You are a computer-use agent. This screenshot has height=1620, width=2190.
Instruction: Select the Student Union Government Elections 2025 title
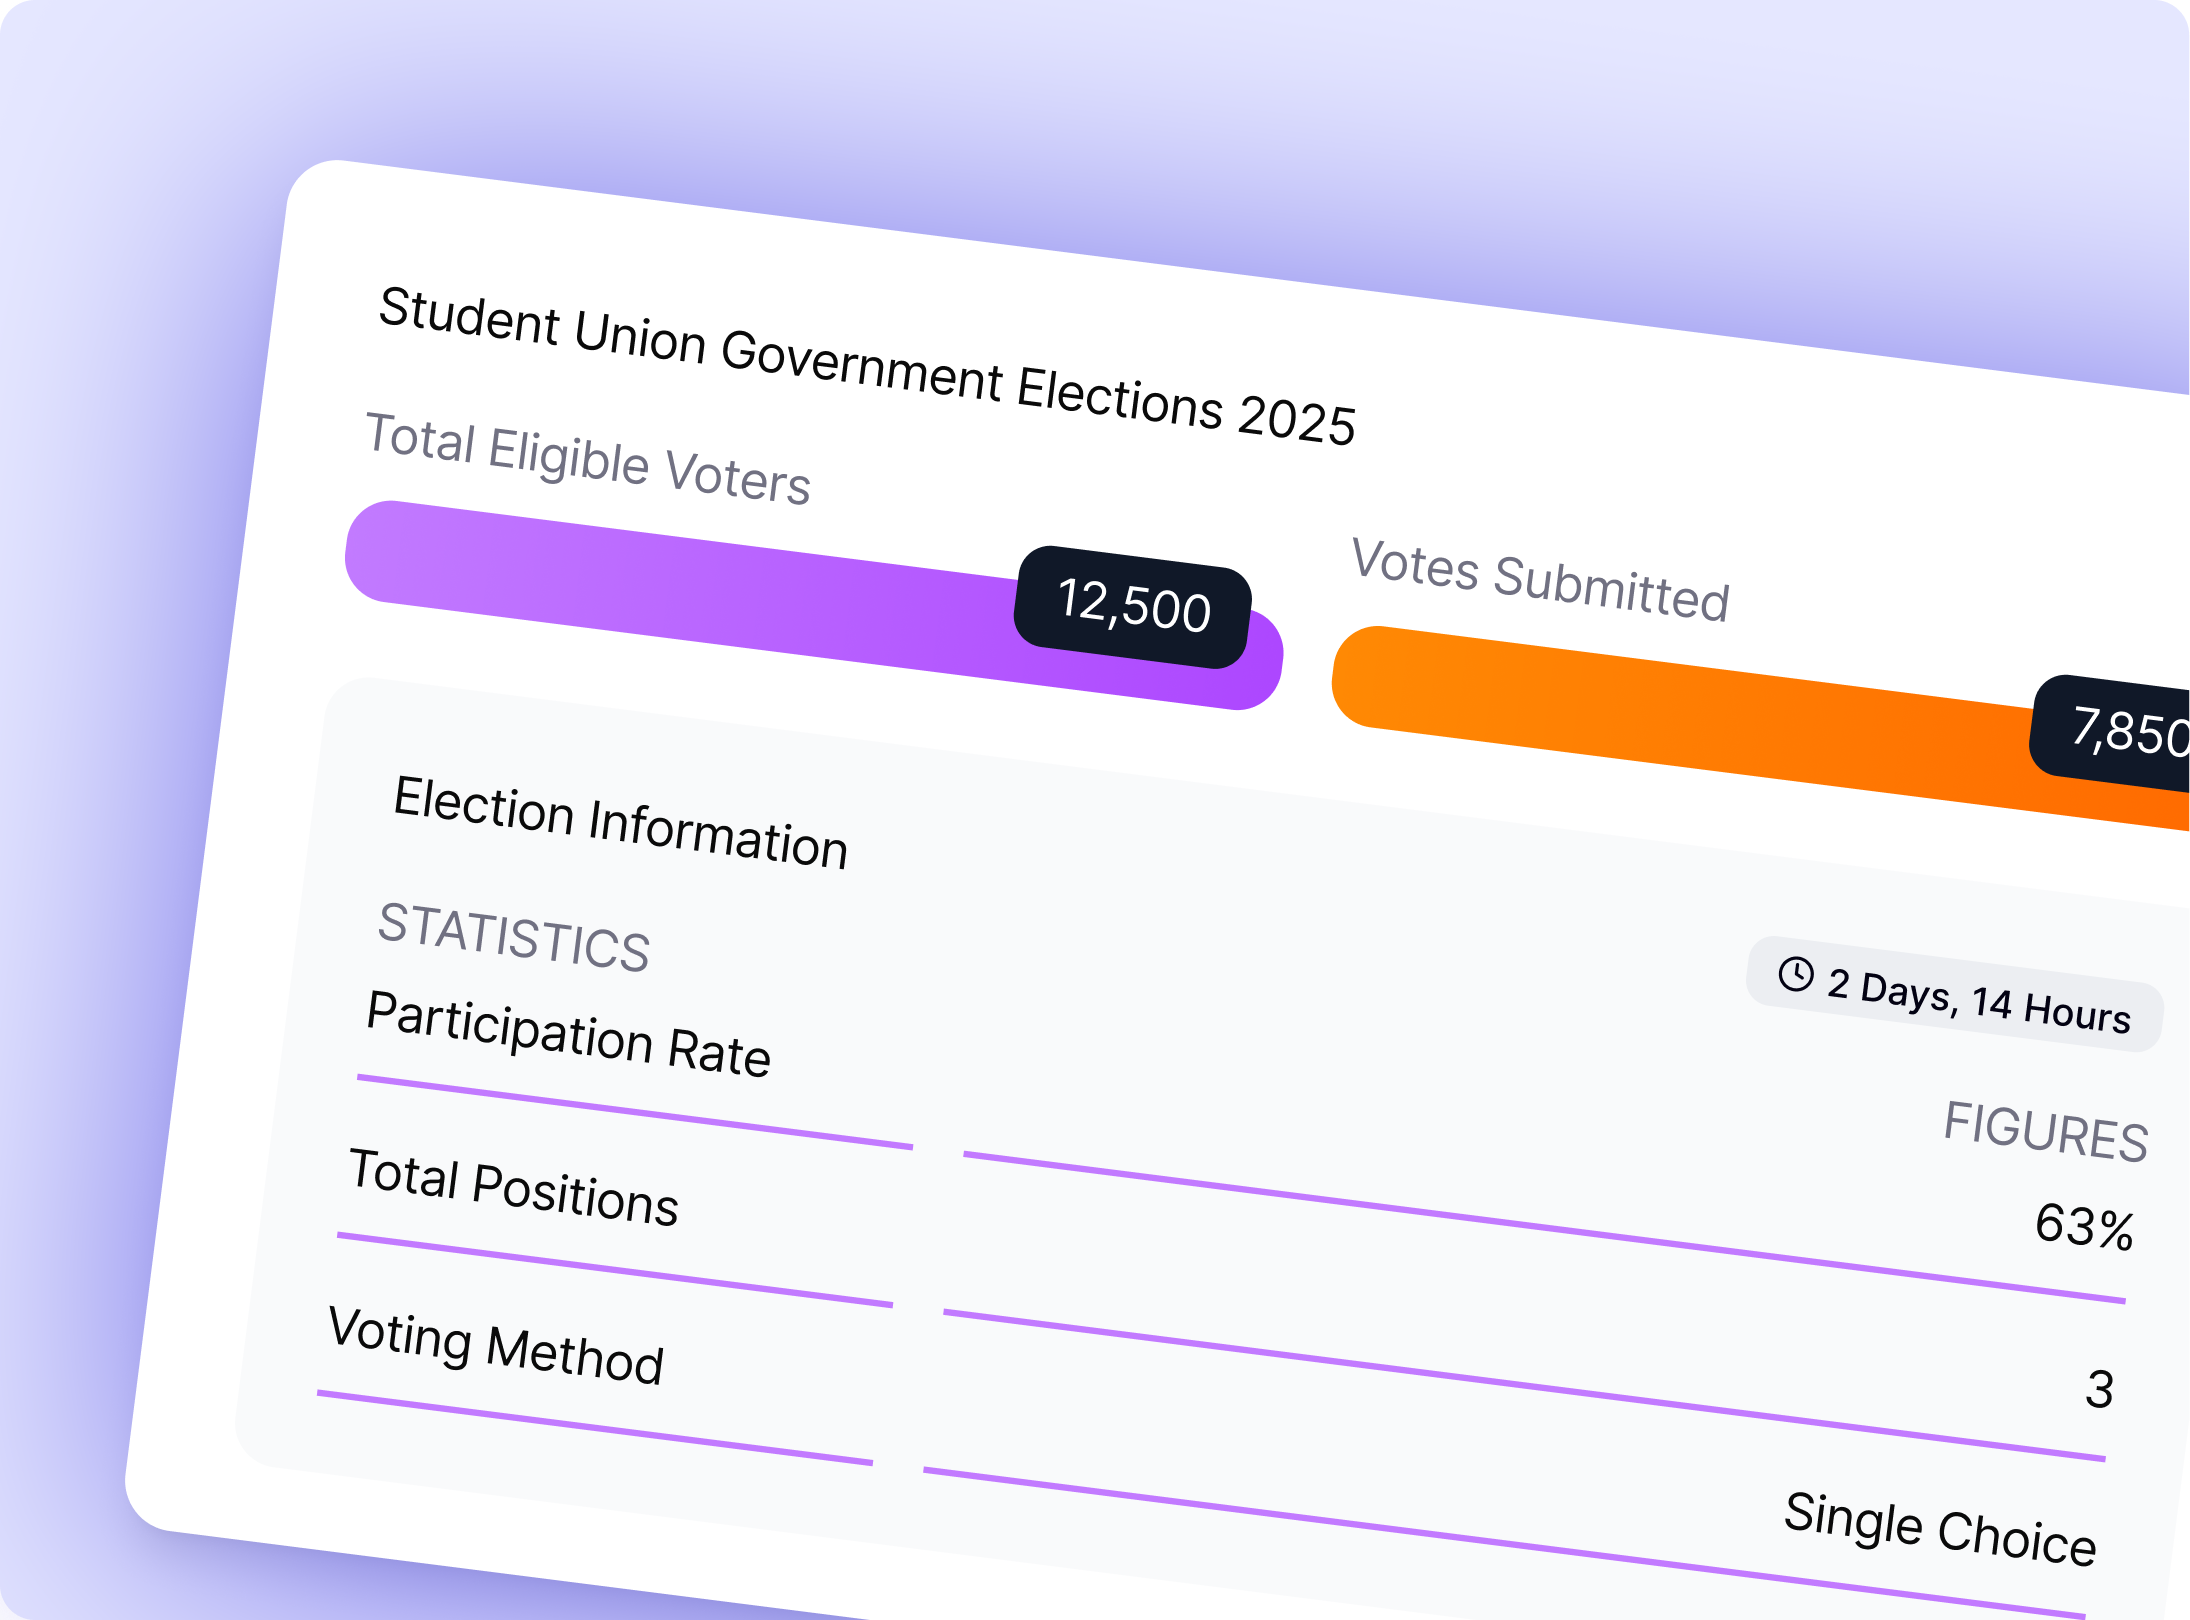pyautogui.click(x=866, y=365)
